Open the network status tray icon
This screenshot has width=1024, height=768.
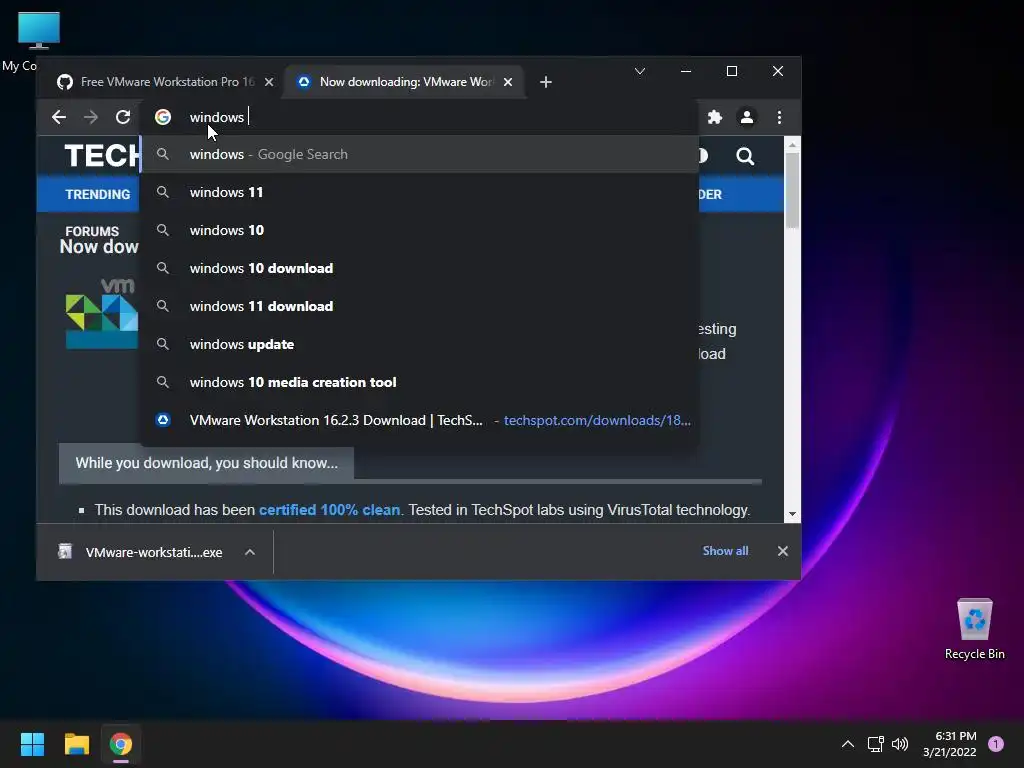click(875, 744)
